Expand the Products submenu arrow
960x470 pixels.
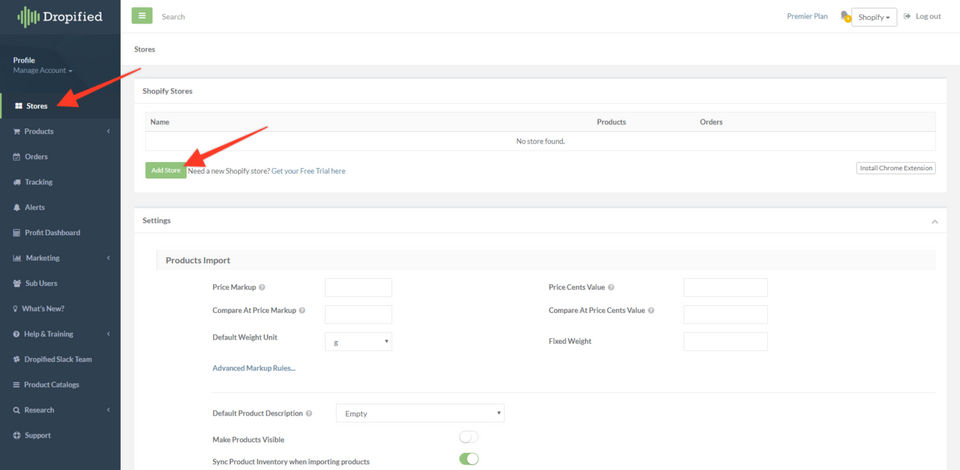(108, 132)
